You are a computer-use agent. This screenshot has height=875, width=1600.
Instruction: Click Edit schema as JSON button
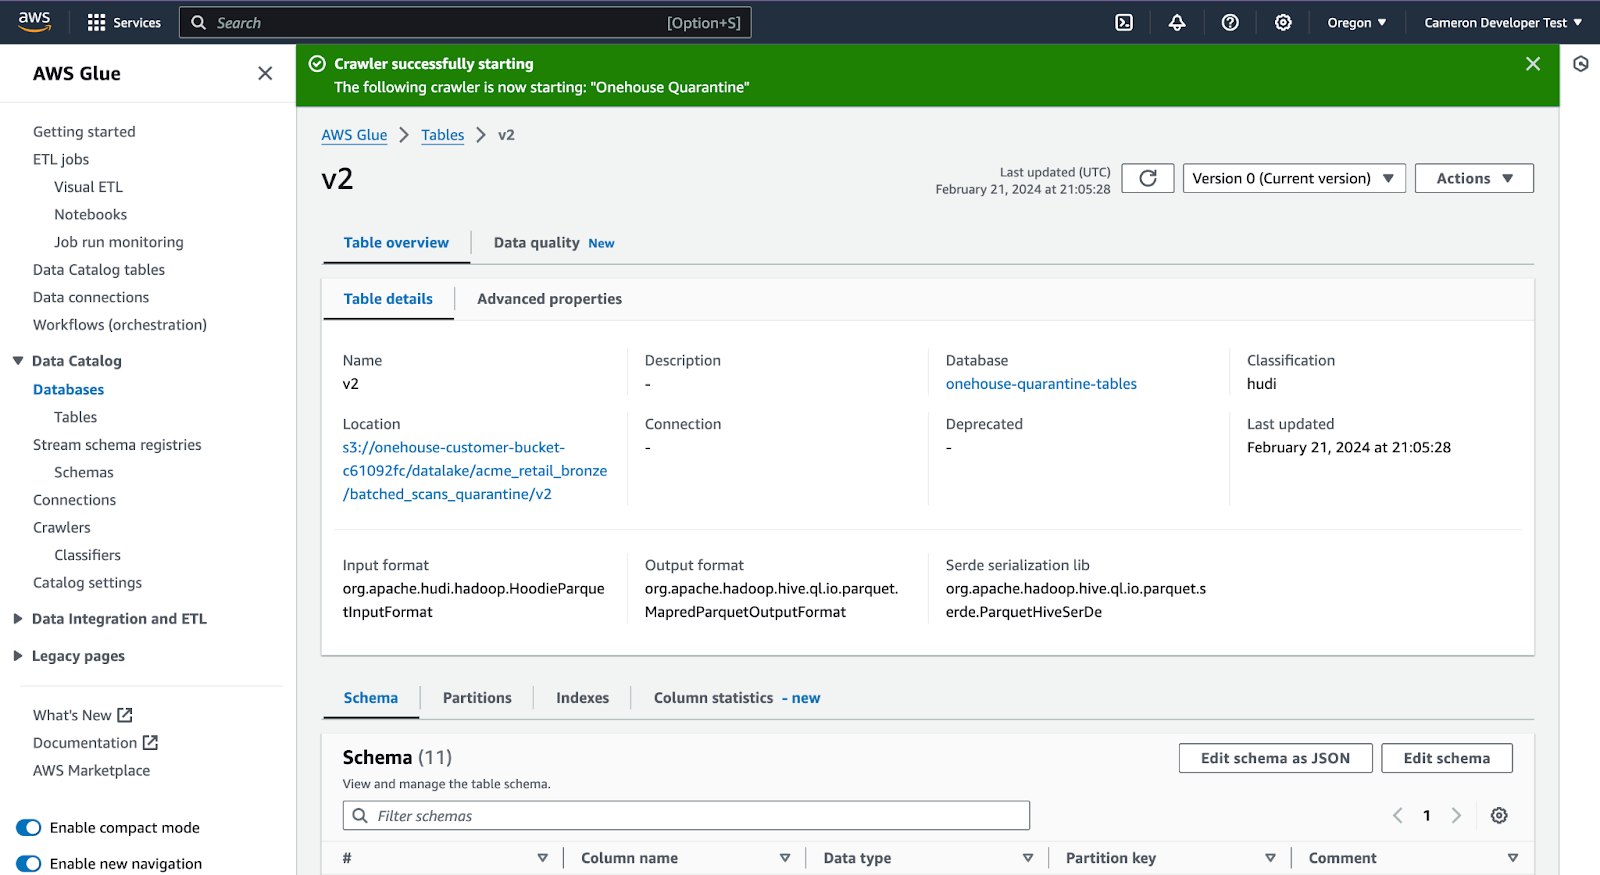click(1275, 758)
